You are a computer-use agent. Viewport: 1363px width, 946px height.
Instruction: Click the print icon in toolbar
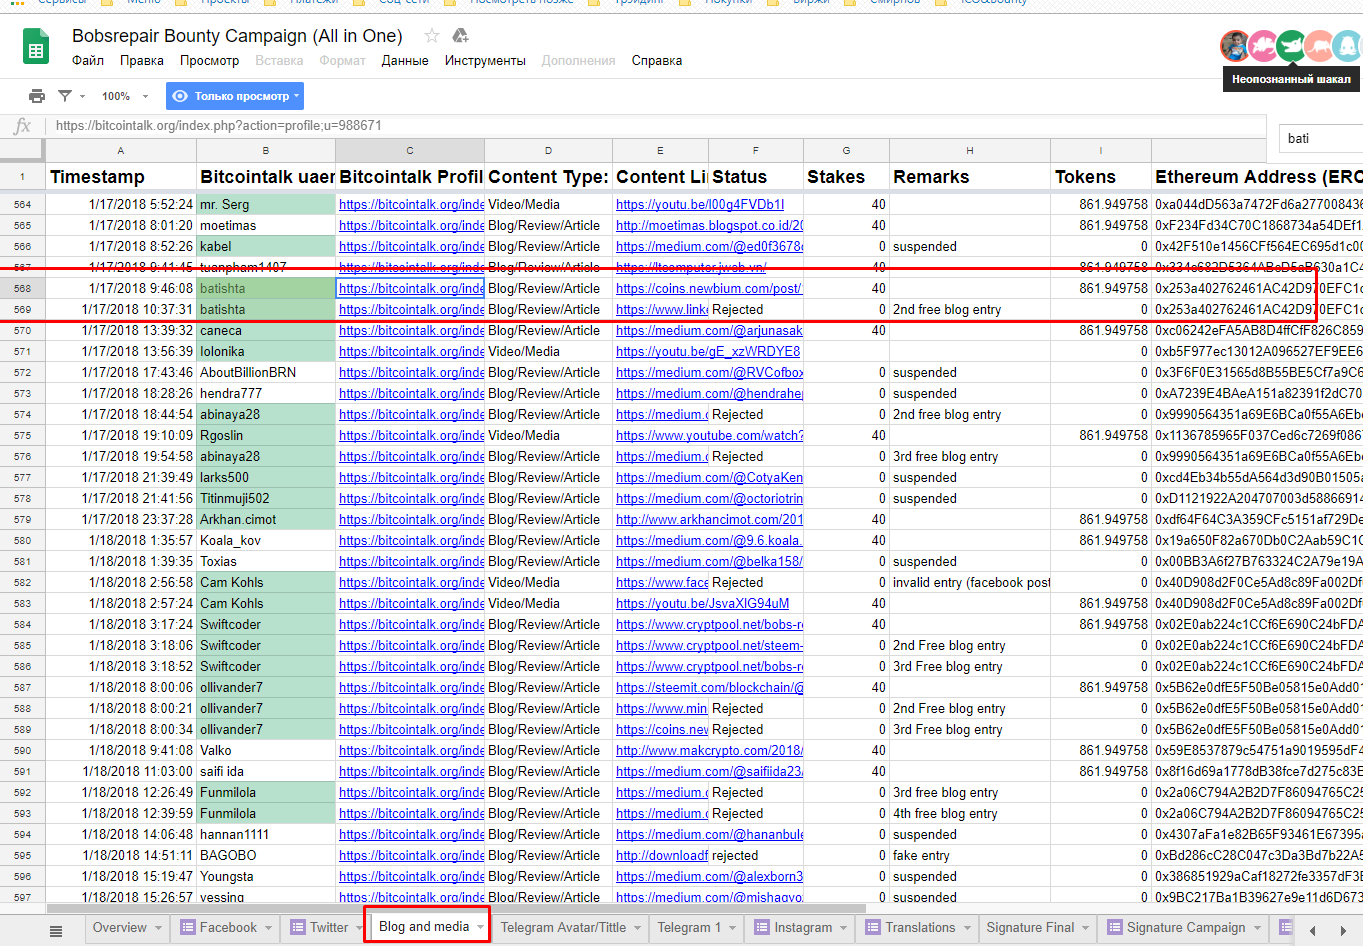tap(37, 96)
